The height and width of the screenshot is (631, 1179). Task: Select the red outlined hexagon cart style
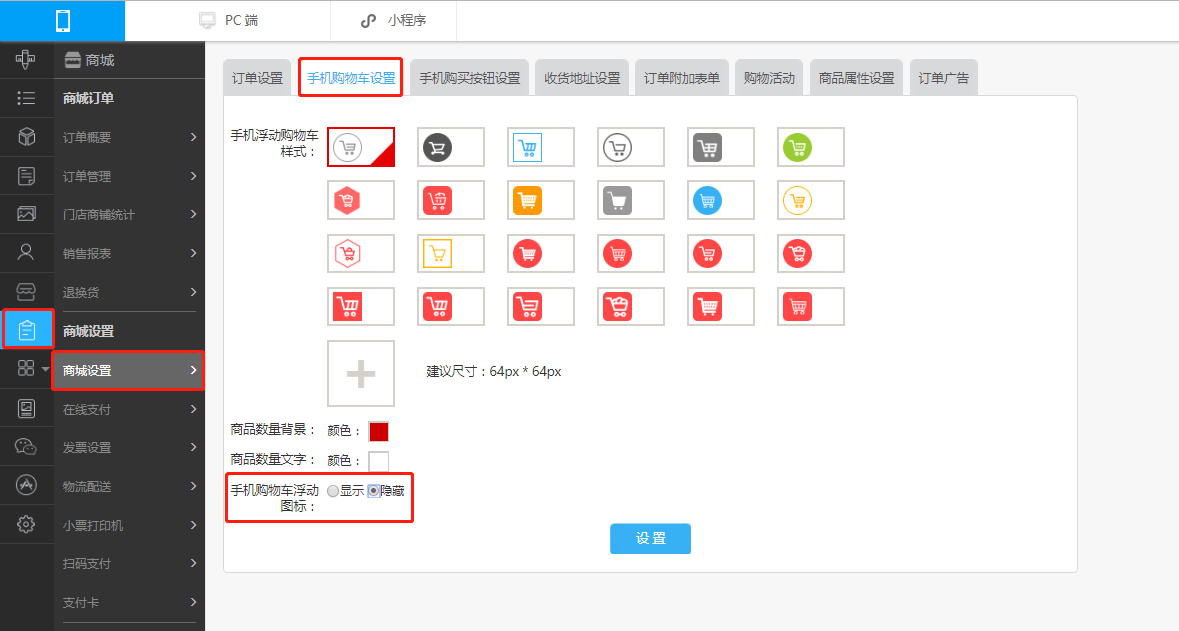(361, 253)
